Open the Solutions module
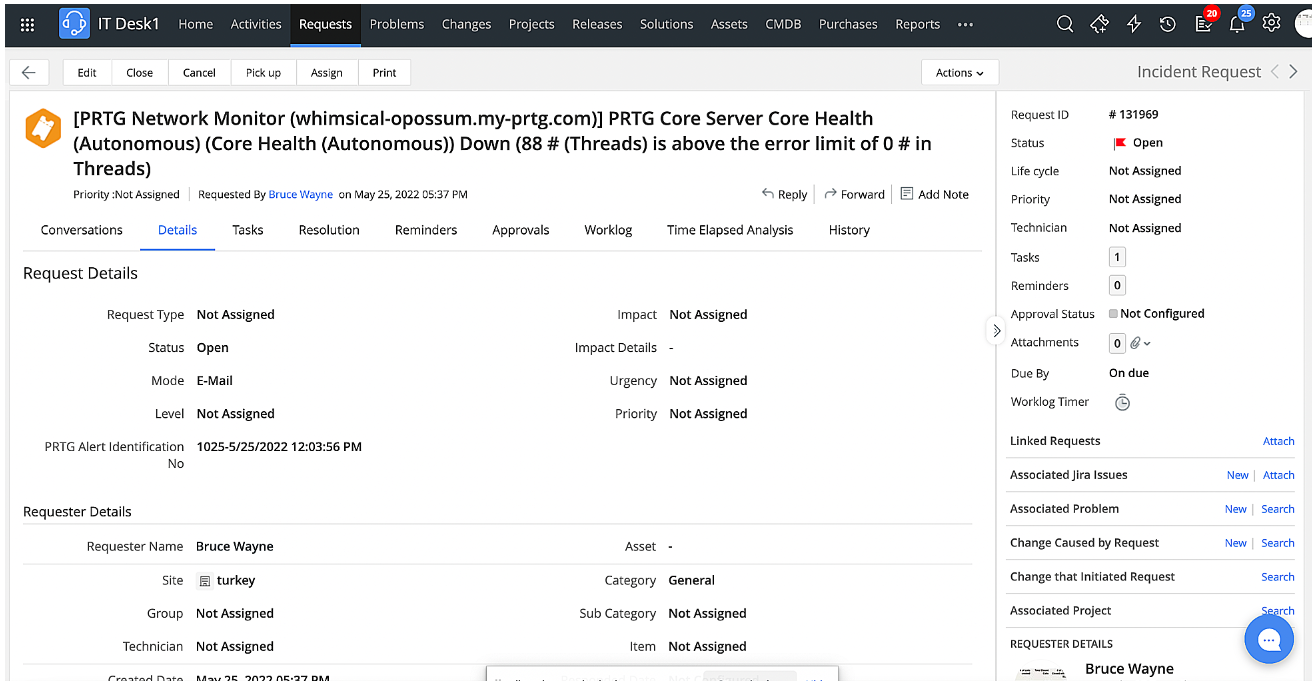This screenshot has height=692, width=1312. [x=666, y=24]
